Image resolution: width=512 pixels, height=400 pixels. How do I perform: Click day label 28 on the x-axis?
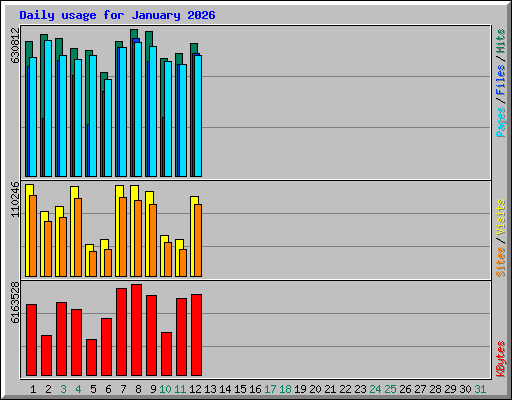click(x=435, y=389)
